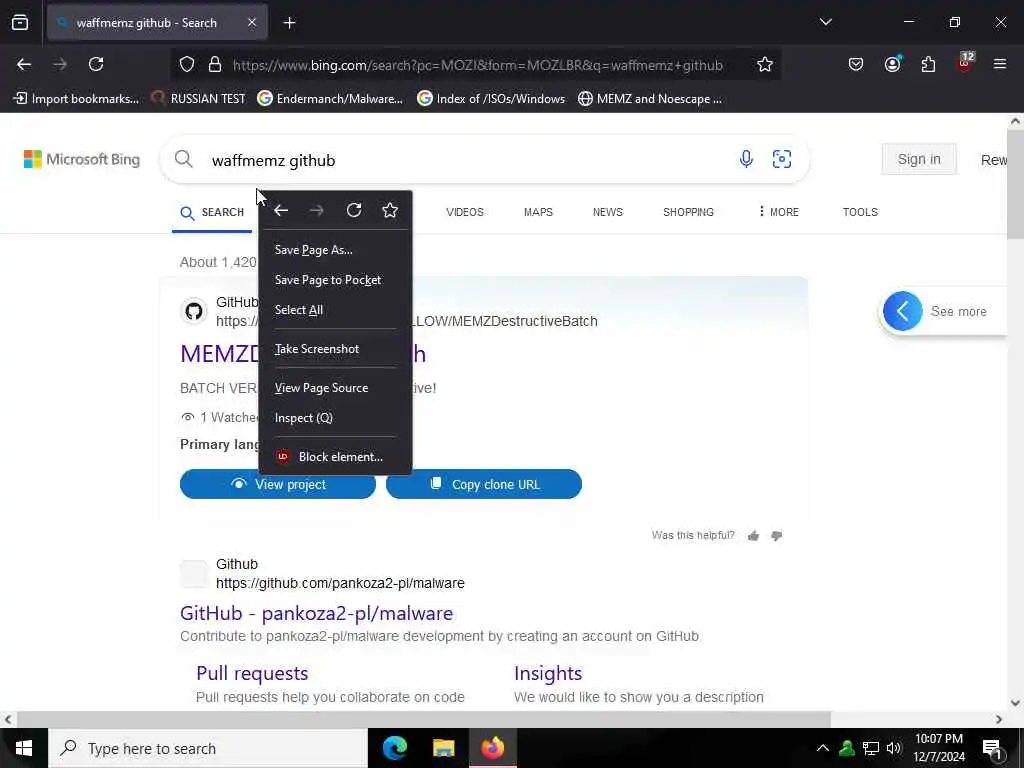Screen dimensions: 1024x768
Task: Choose Inspect (Q) from context menu
Action: click(336, 418)
